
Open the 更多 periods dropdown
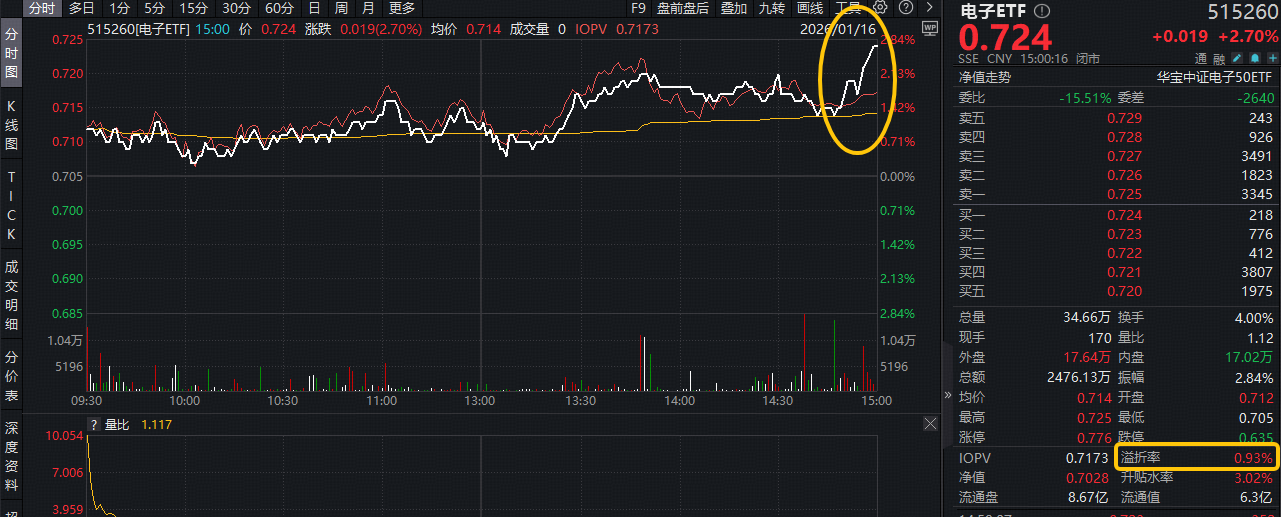click(401, 8)
